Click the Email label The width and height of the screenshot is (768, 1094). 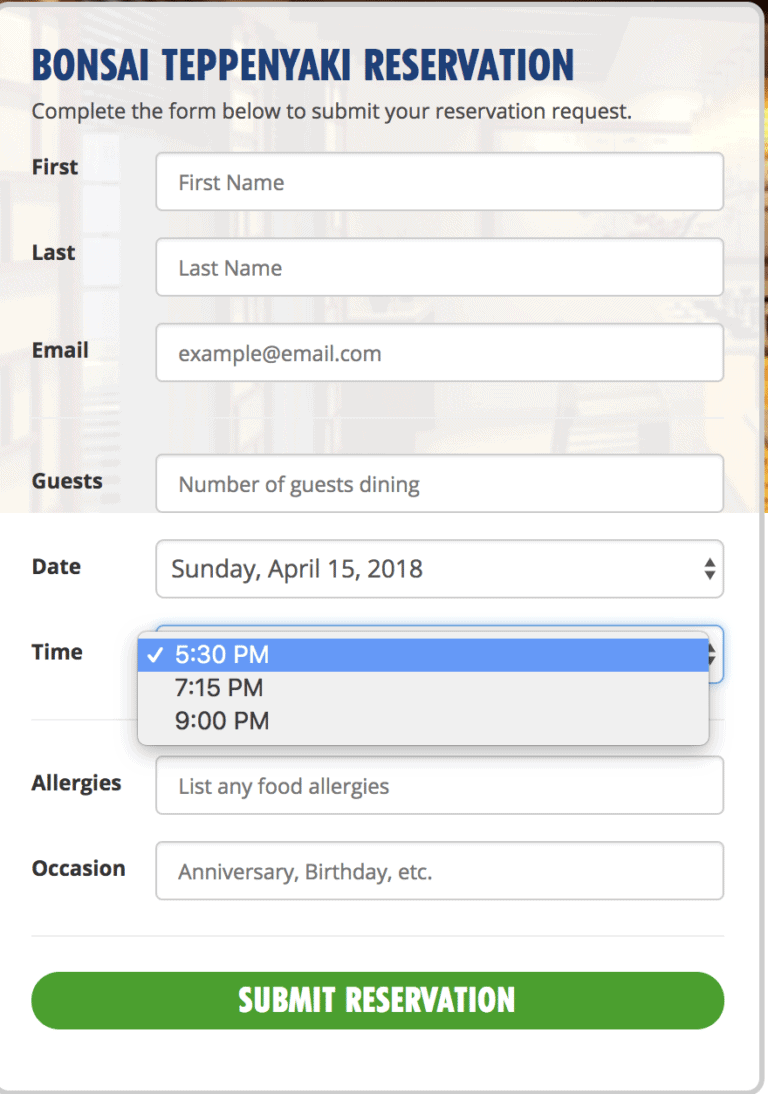[x=60, y=350]
